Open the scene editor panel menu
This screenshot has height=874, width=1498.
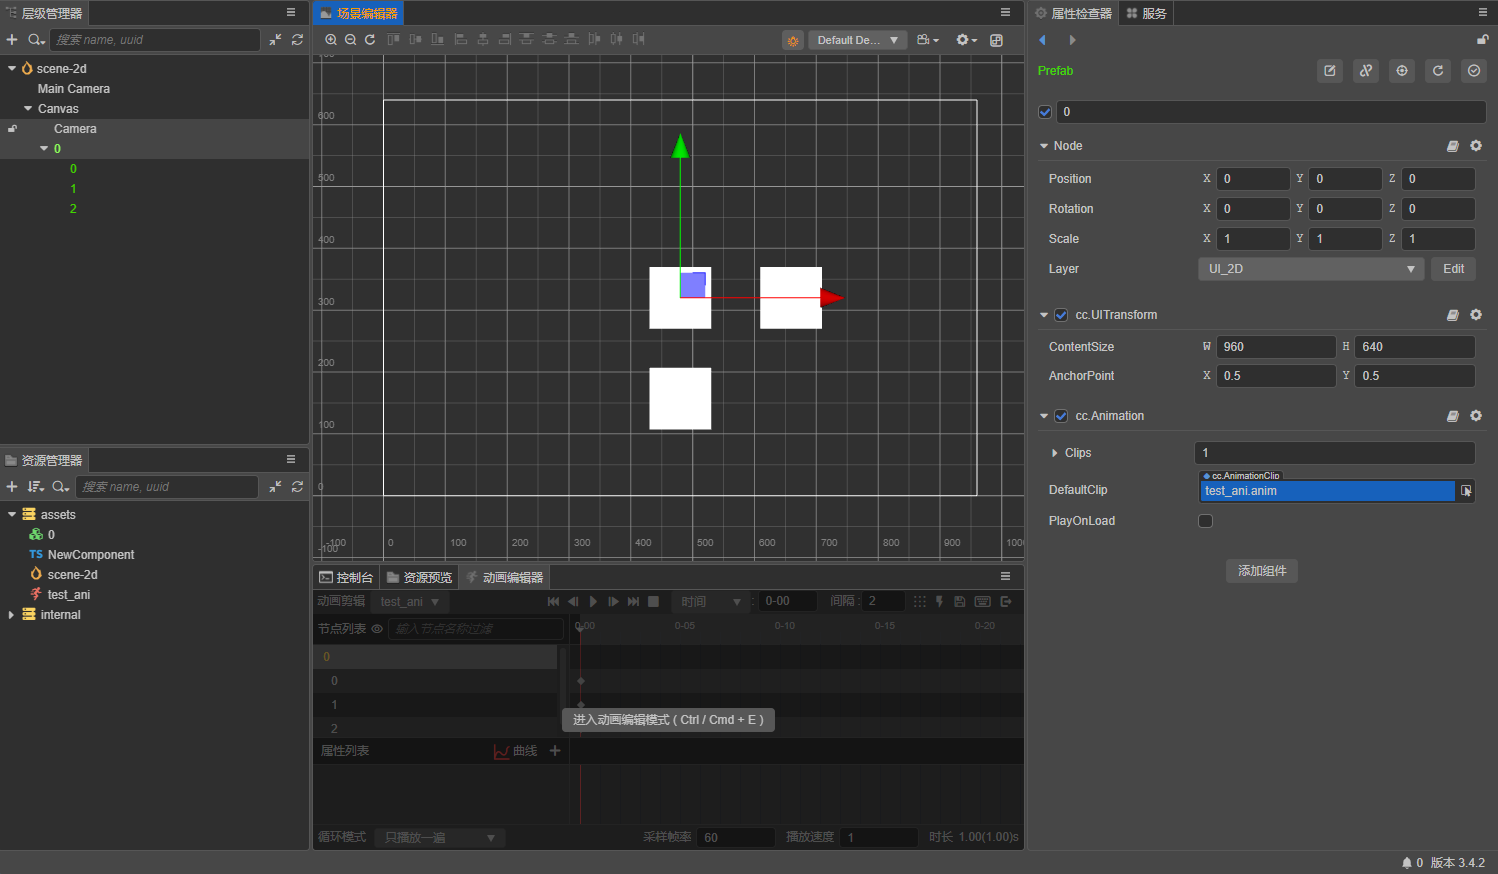[x=1005, y=13]
